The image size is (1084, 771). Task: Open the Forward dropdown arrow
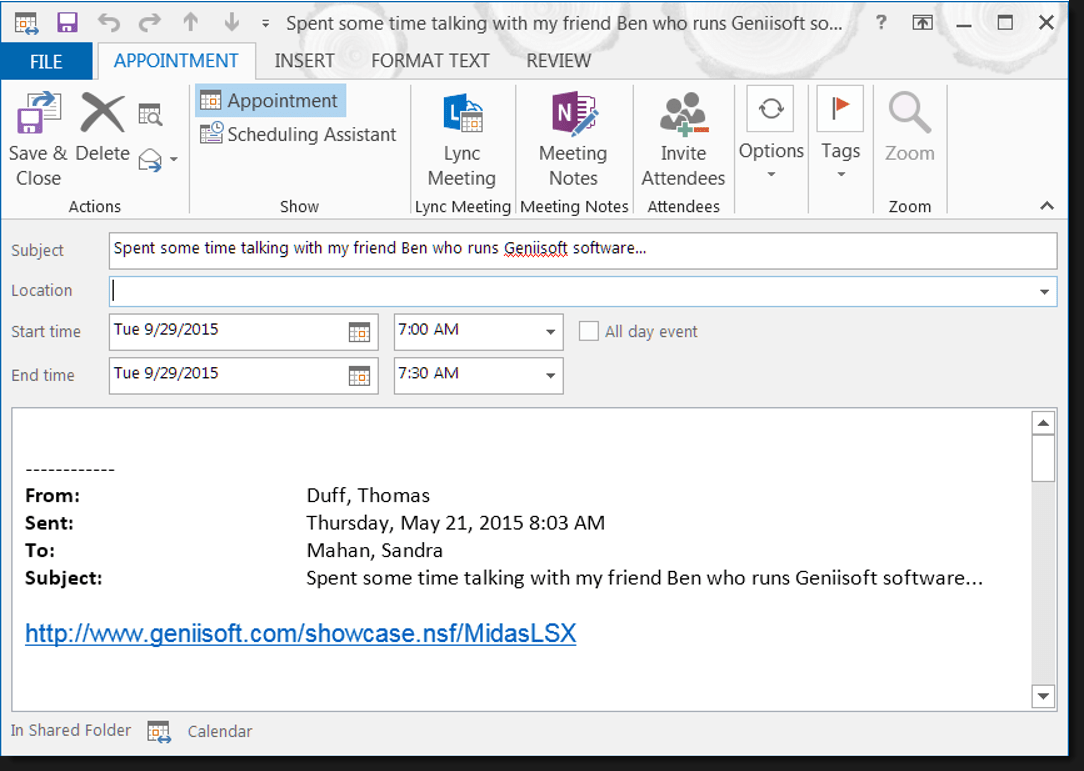[x=174, y=160]
